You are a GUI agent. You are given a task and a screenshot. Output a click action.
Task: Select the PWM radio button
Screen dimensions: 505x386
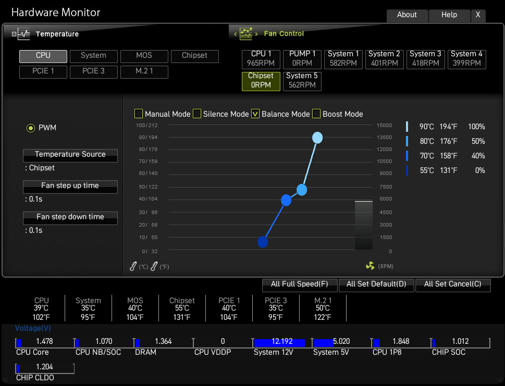(x=30, y=128)
